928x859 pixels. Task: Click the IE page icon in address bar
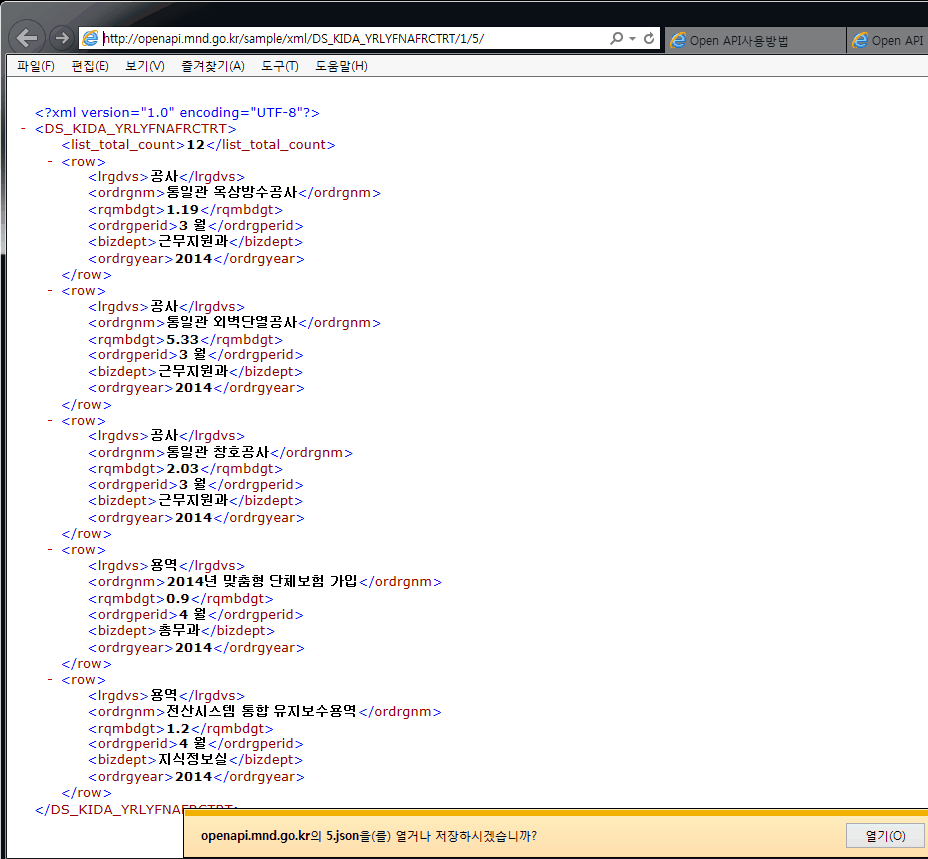tap(91, 38)
